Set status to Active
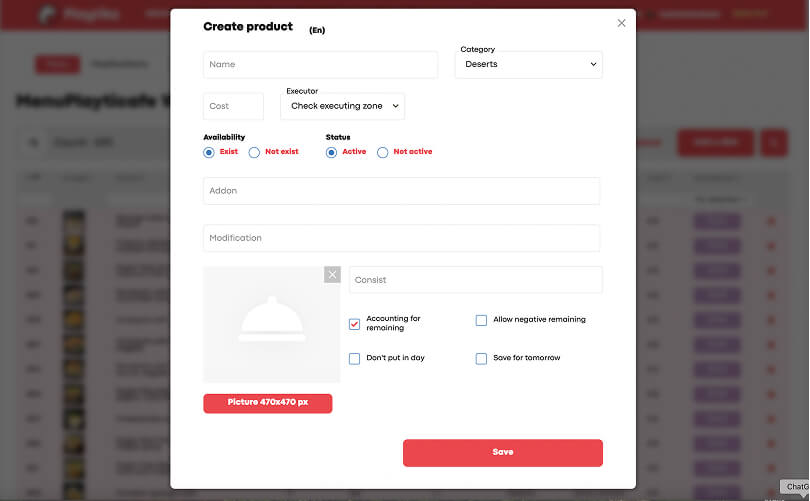This screenshot has width=810, height=501. [x=332, y=152]
